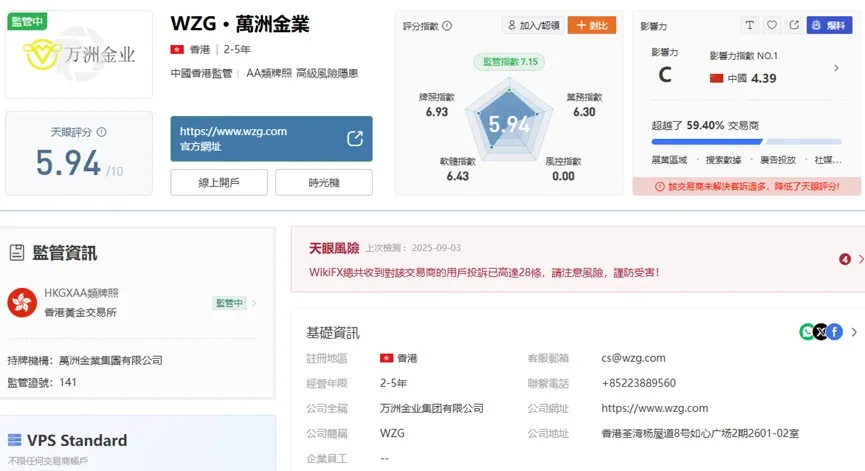Click the 軟體指數 6.43 value
Image resolution: width=865 pixels, height=471 pixels.
tap(457, 176)
